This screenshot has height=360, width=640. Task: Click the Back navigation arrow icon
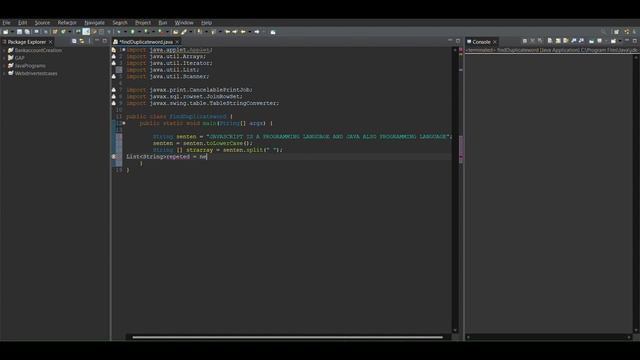pyautogui.click(x=243, y=32)
